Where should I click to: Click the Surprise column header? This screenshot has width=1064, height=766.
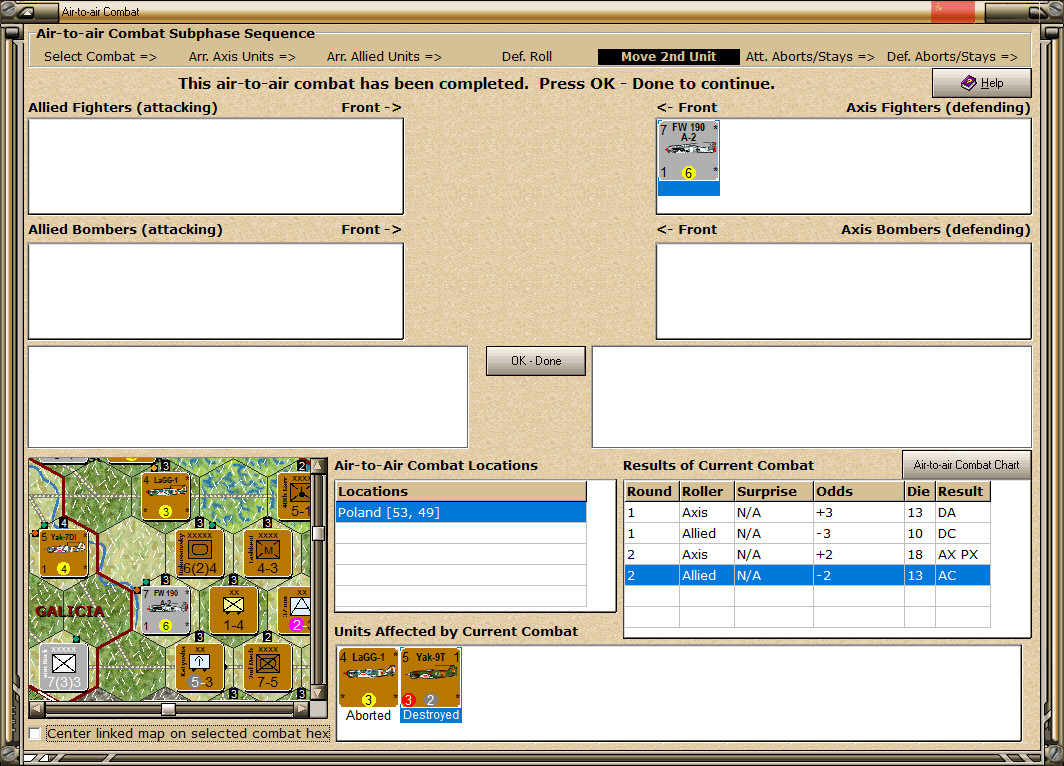774,491
